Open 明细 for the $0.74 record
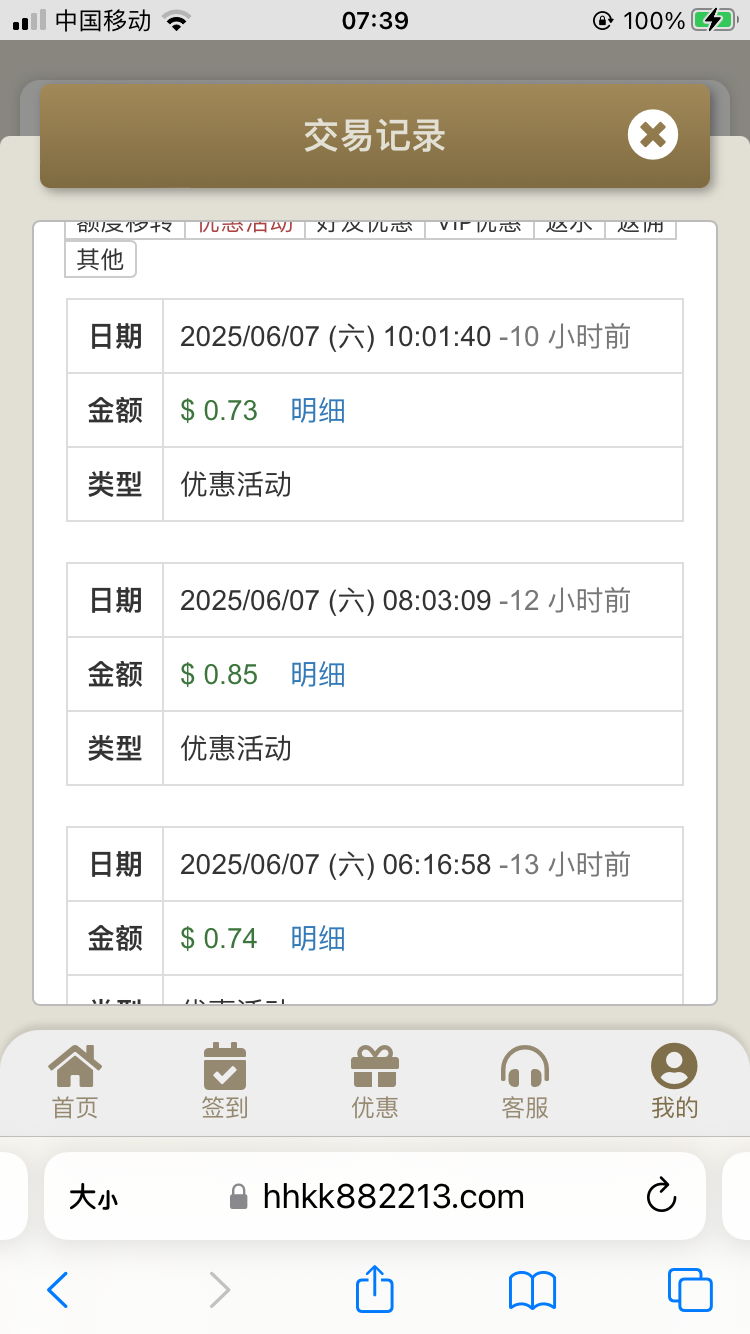This screenshot has height=1334, width=750. [x=318, y=939]
